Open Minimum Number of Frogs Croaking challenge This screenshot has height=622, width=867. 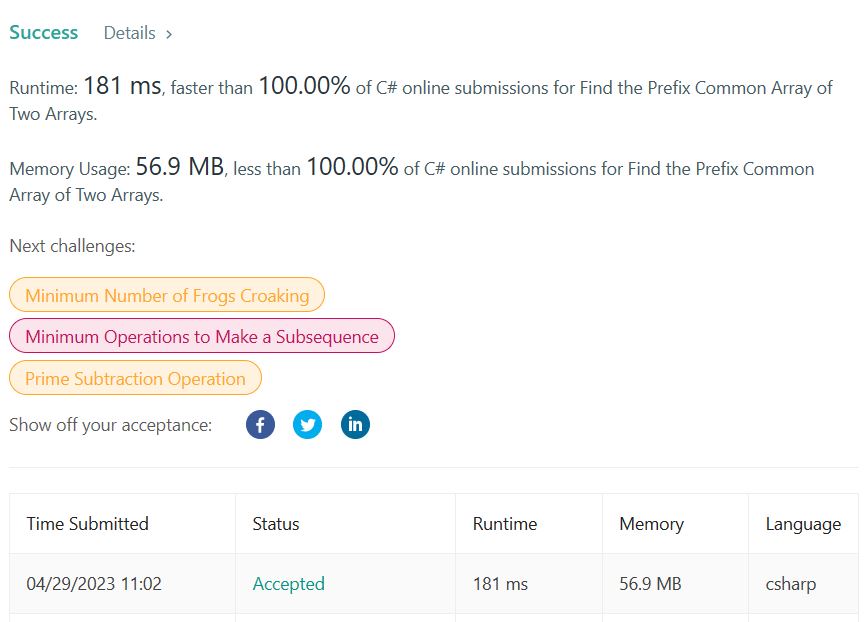(167, 295)
